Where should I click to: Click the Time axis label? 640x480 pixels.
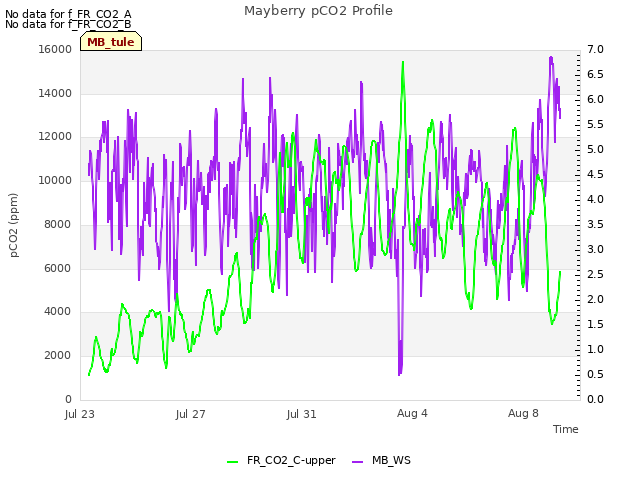(x=566, y=429)
